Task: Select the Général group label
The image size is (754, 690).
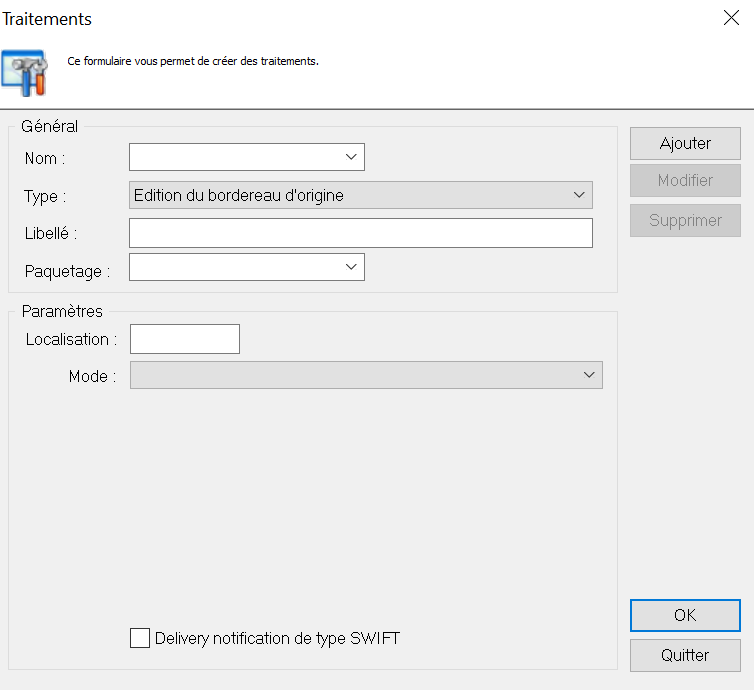Action: [x=49, y=126]
